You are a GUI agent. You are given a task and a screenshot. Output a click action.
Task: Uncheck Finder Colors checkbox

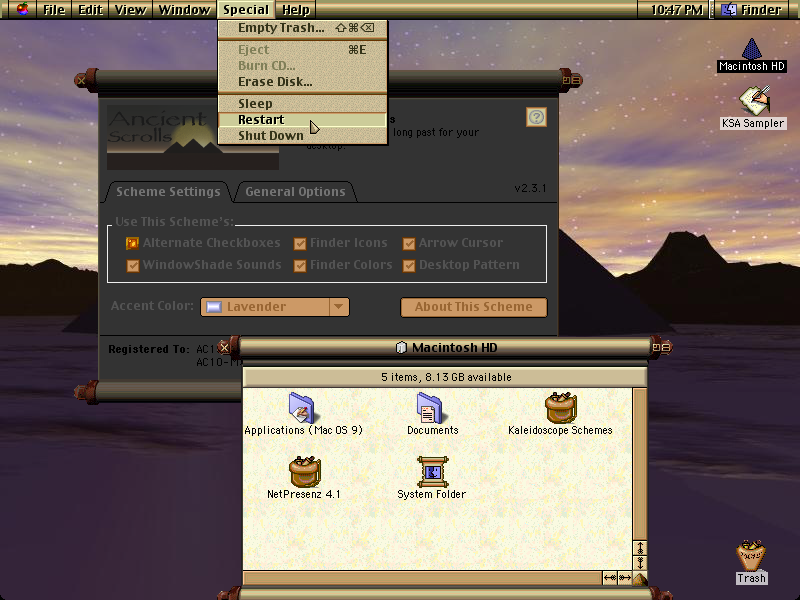300,265
